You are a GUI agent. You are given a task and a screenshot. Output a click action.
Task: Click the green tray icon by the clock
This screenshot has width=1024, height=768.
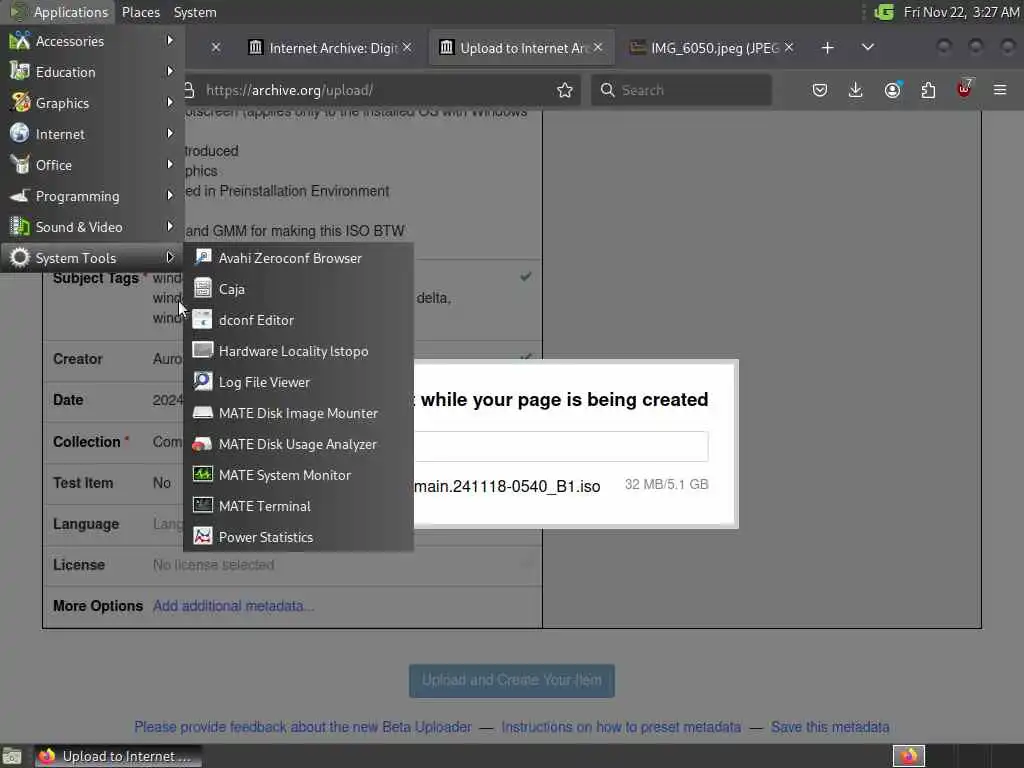[884, 12]
